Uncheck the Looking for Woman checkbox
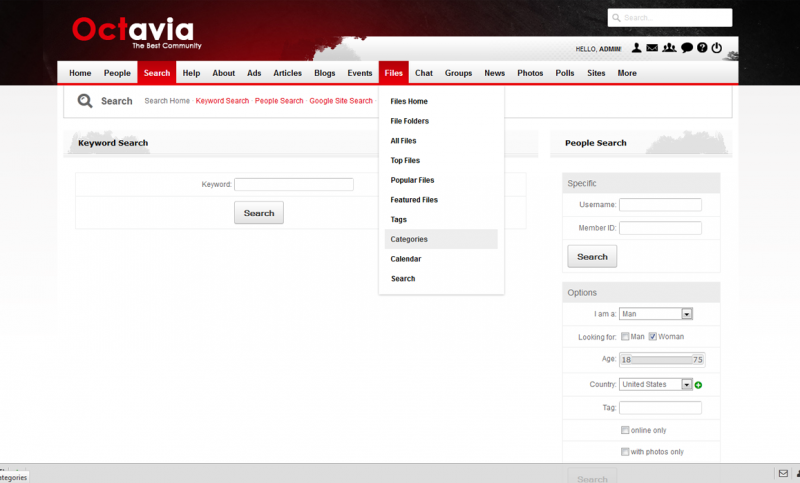Image resolution: width=800 pixels, height=483 pixels. tap(653, 337)
